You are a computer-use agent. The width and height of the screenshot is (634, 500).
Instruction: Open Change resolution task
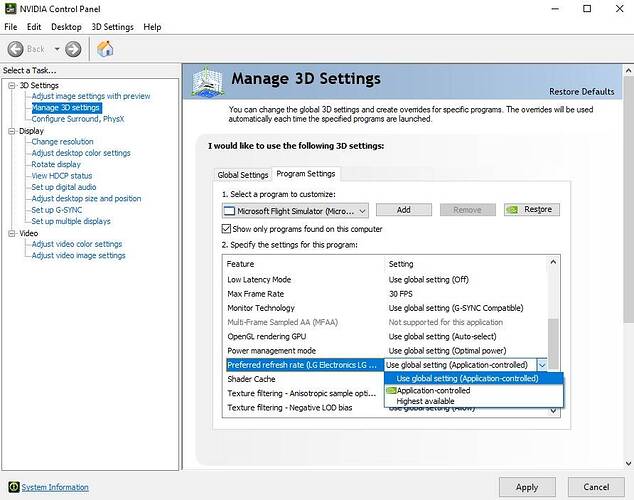point(62,141)
